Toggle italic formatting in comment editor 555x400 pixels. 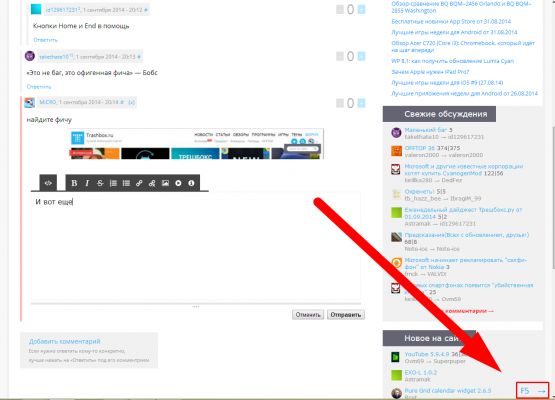point(87,183)
